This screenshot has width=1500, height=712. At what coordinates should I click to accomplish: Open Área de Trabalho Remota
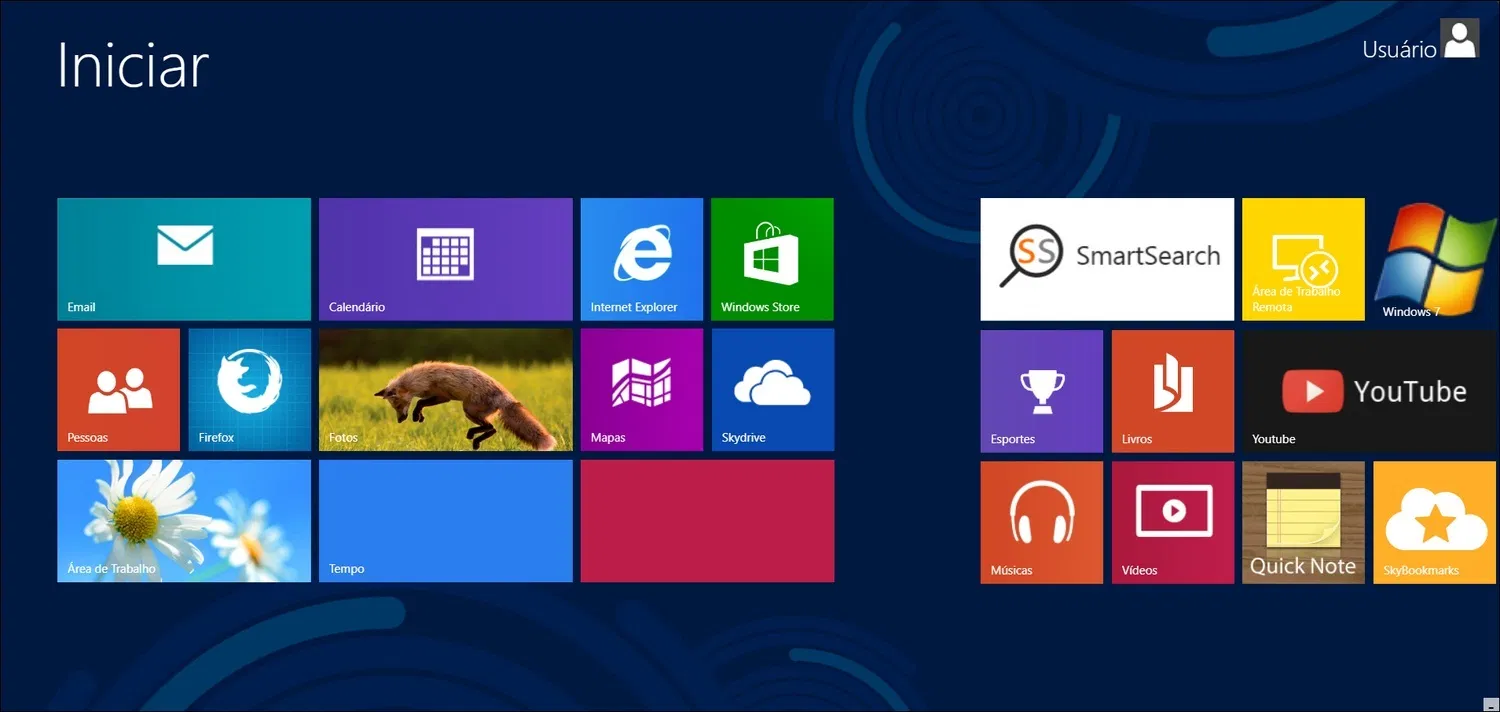click(1302, 258)
